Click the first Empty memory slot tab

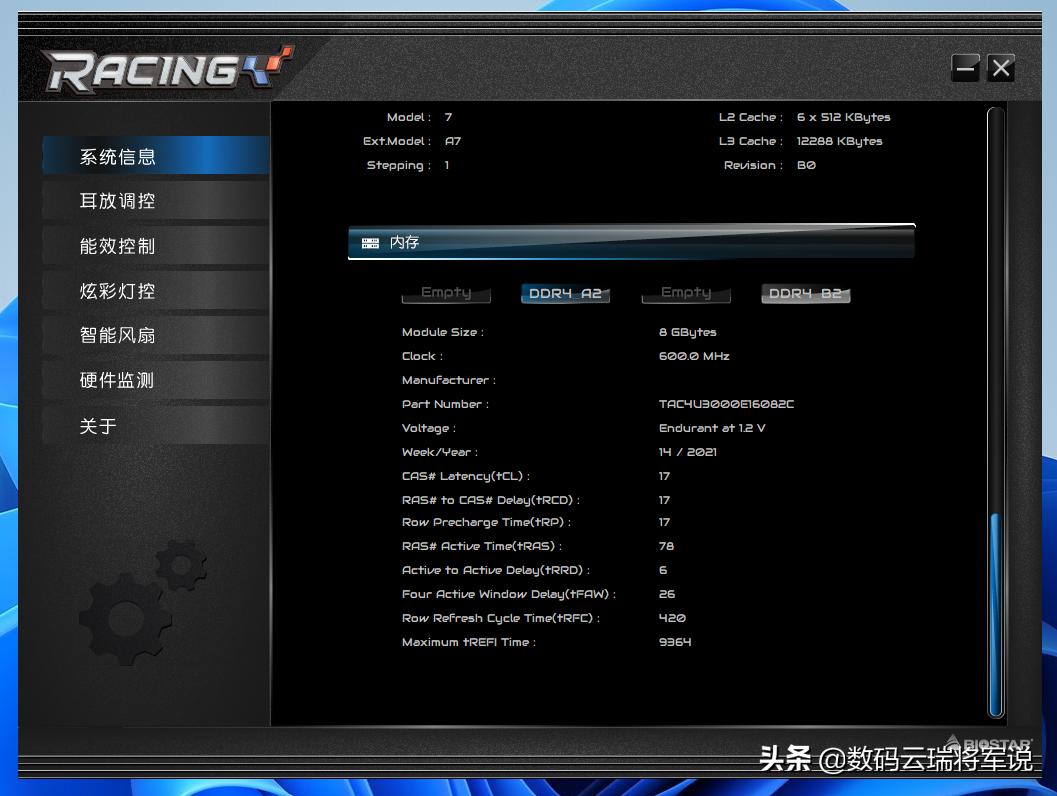446,293
